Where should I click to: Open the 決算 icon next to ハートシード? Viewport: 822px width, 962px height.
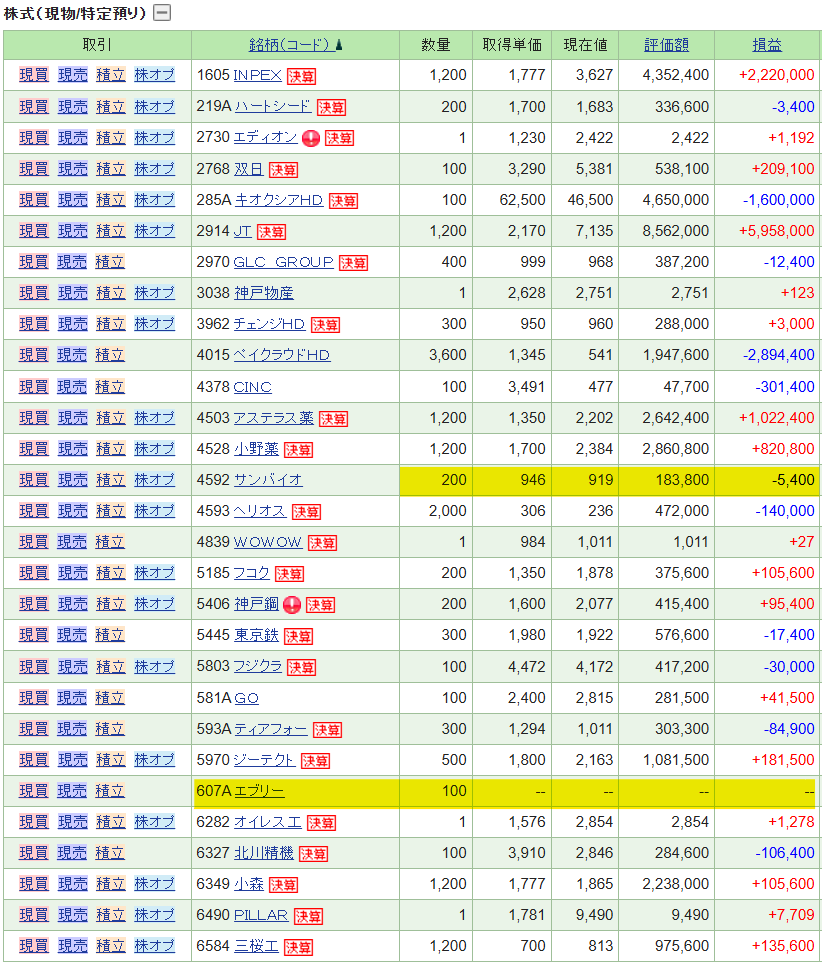tap(331, 107)
